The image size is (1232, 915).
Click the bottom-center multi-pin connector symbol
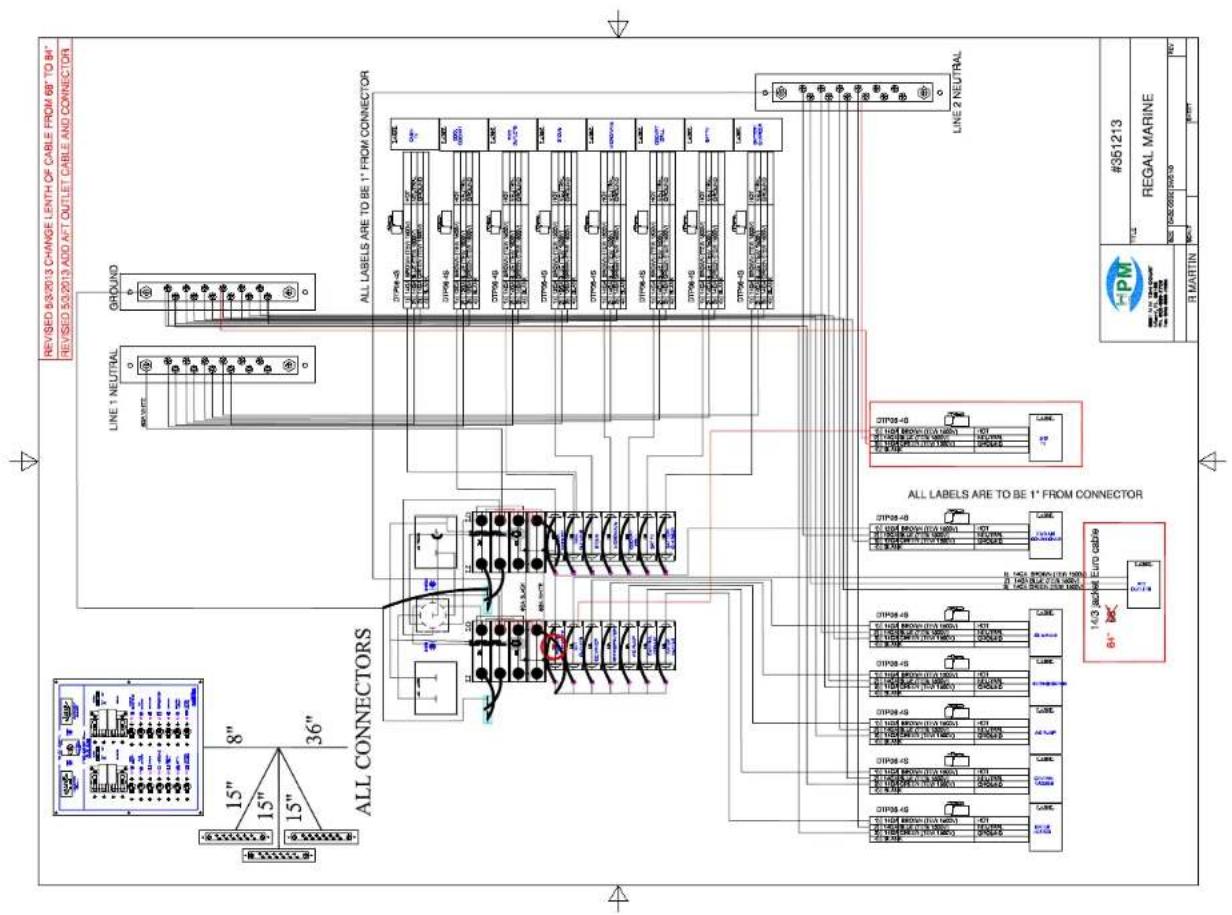pyautogui.click(x=279, y=857)
